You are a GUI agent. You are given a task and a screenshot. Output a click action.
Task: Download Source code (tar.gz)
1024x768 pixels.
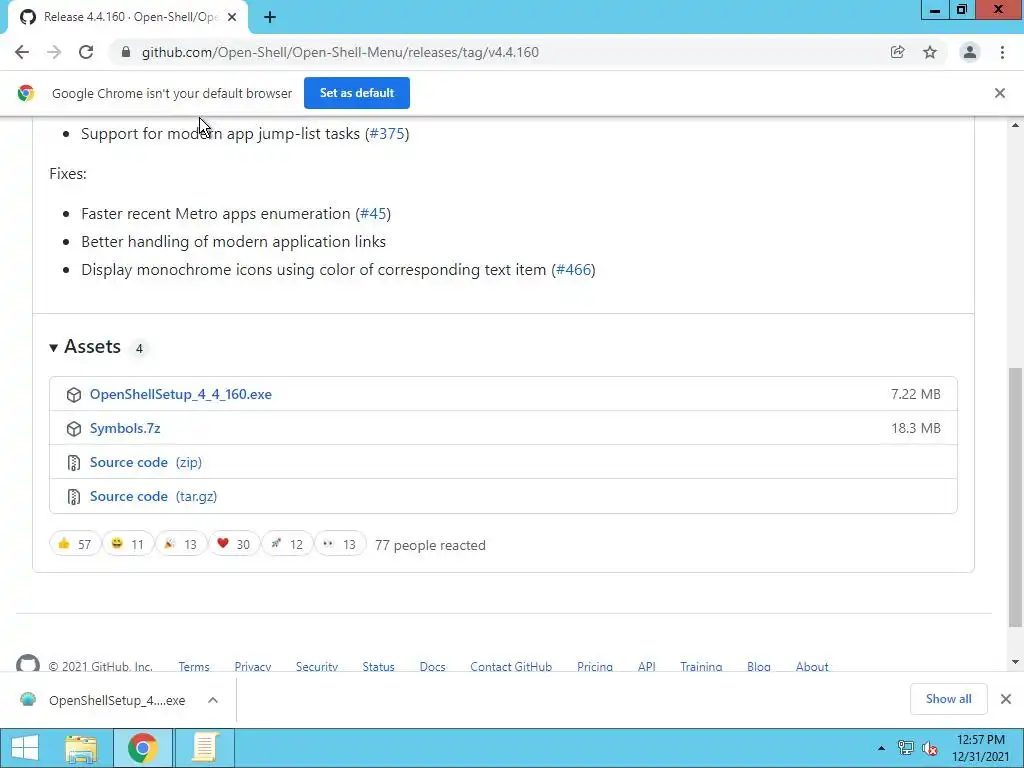pos(153,496)
